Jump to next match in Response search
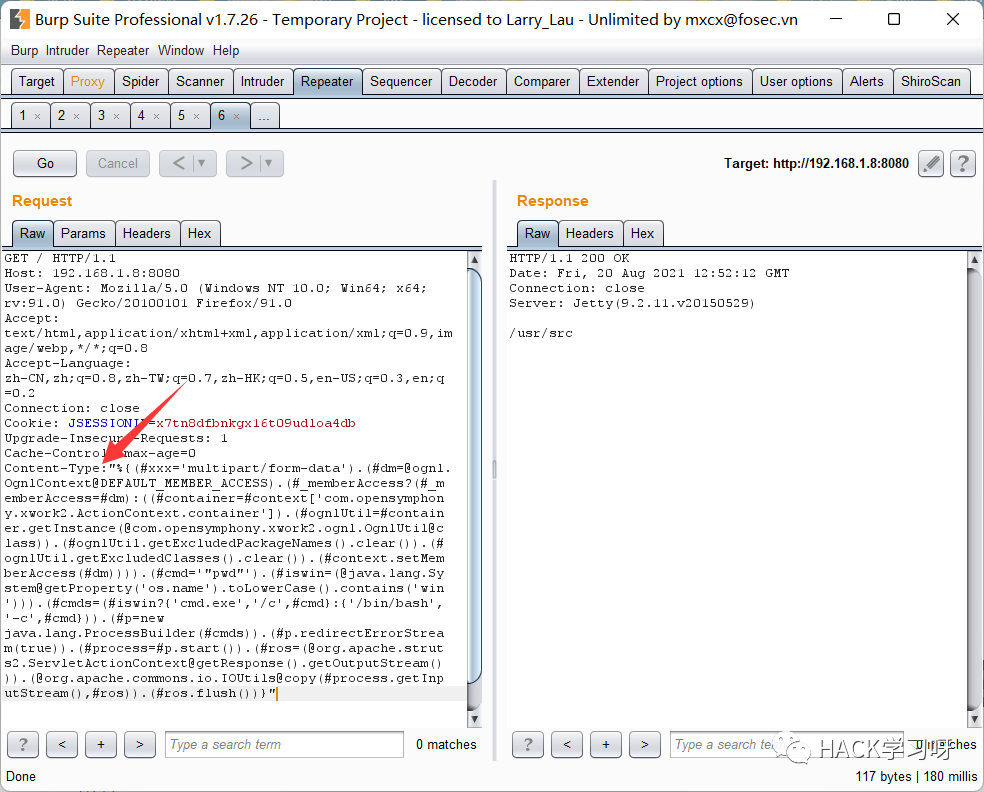The width and height of the screenshot is (984, 792). [x=644, y=745]
